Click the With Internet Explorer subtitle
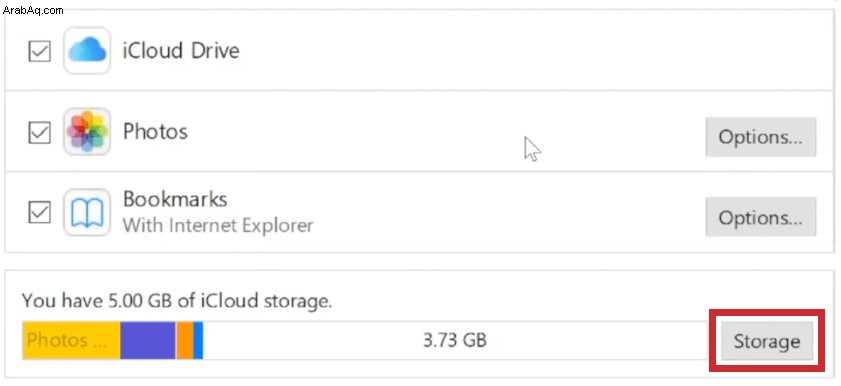The width and height of the screenshot is (841, 386). (x=218, y=225)
